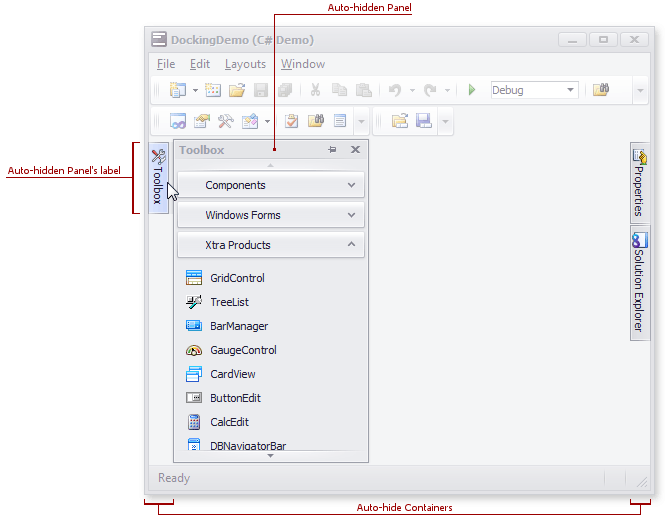The image size is (665, 517).
Task: Close the Toolbox panel
Action: coord(355,150)
